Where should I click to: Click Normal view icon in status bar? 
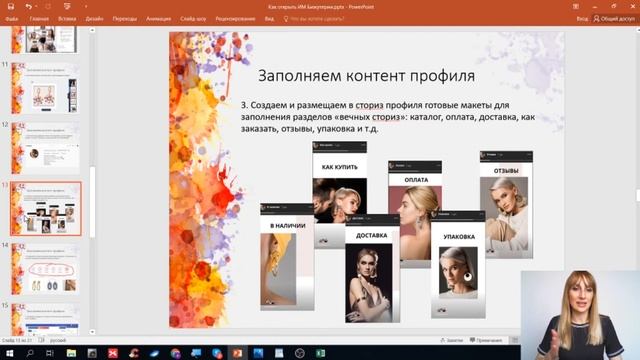click(x=515, y=340)
